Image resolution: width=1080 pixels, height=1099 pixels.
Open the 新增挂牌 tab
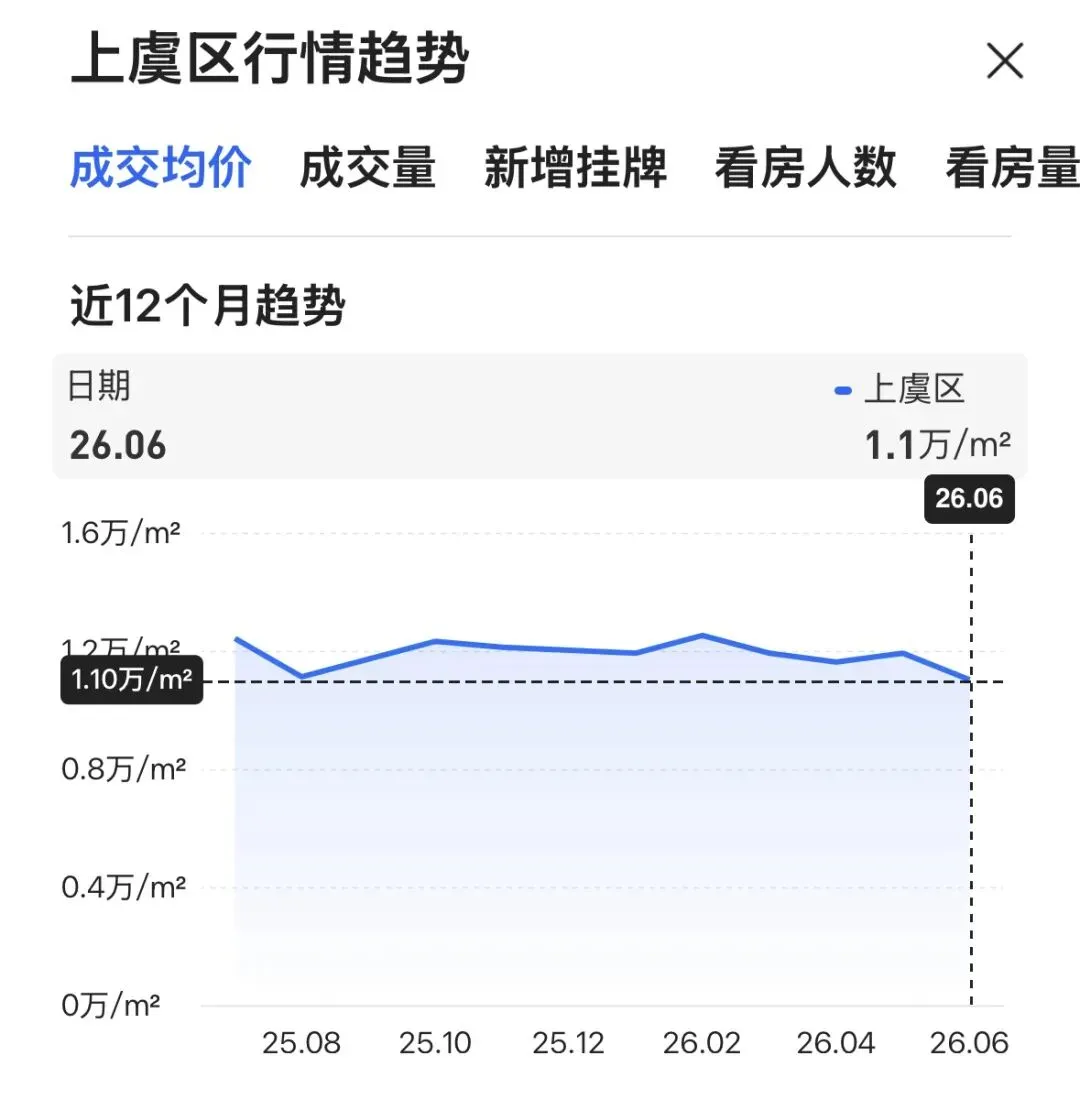[575, 168]
